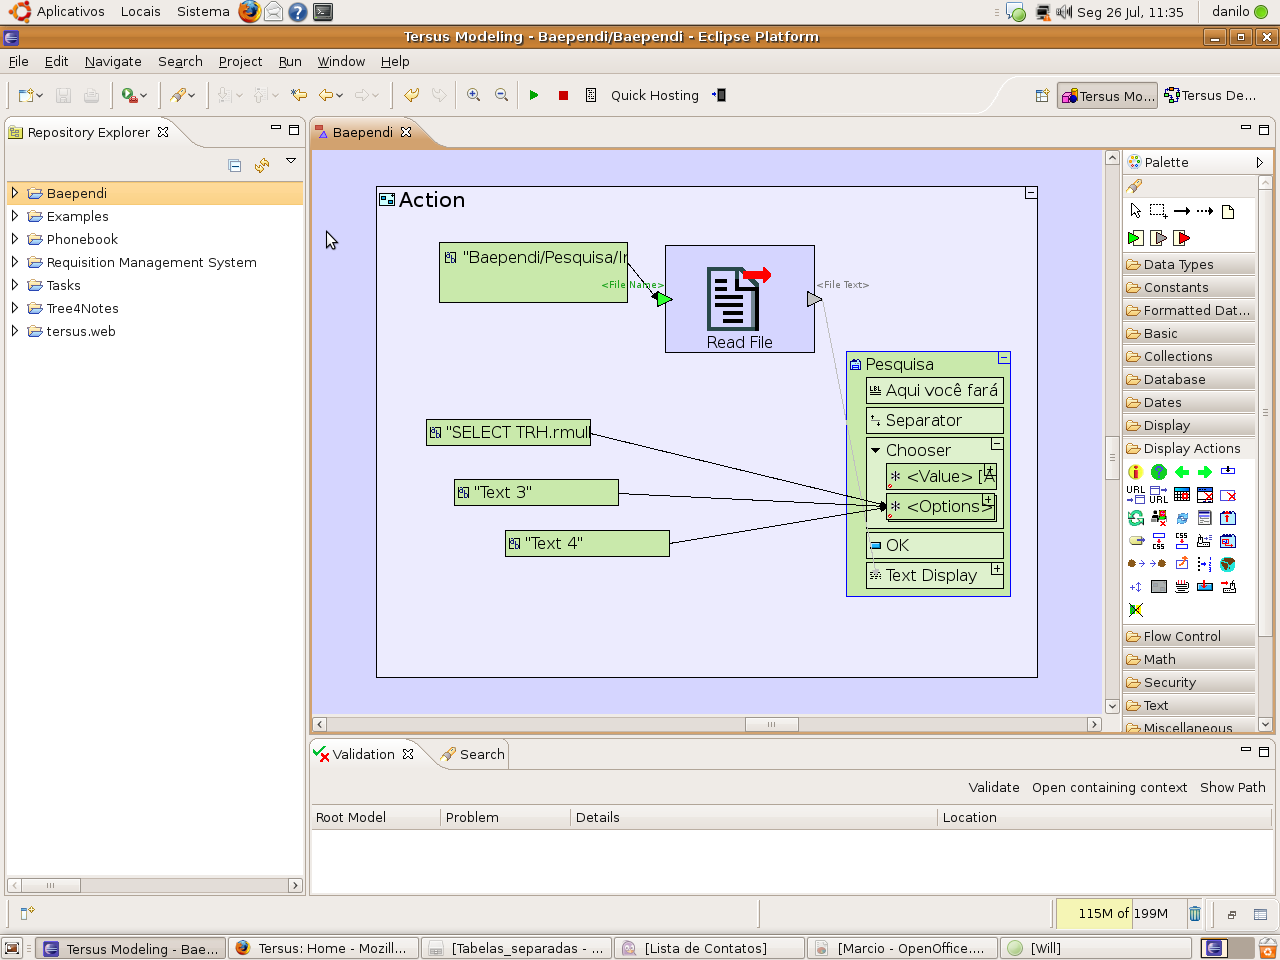The width and height of the screenshot is (1280, 960).
Task: Expand the Phonebook project in repository tree
Action: click(15, 239)
